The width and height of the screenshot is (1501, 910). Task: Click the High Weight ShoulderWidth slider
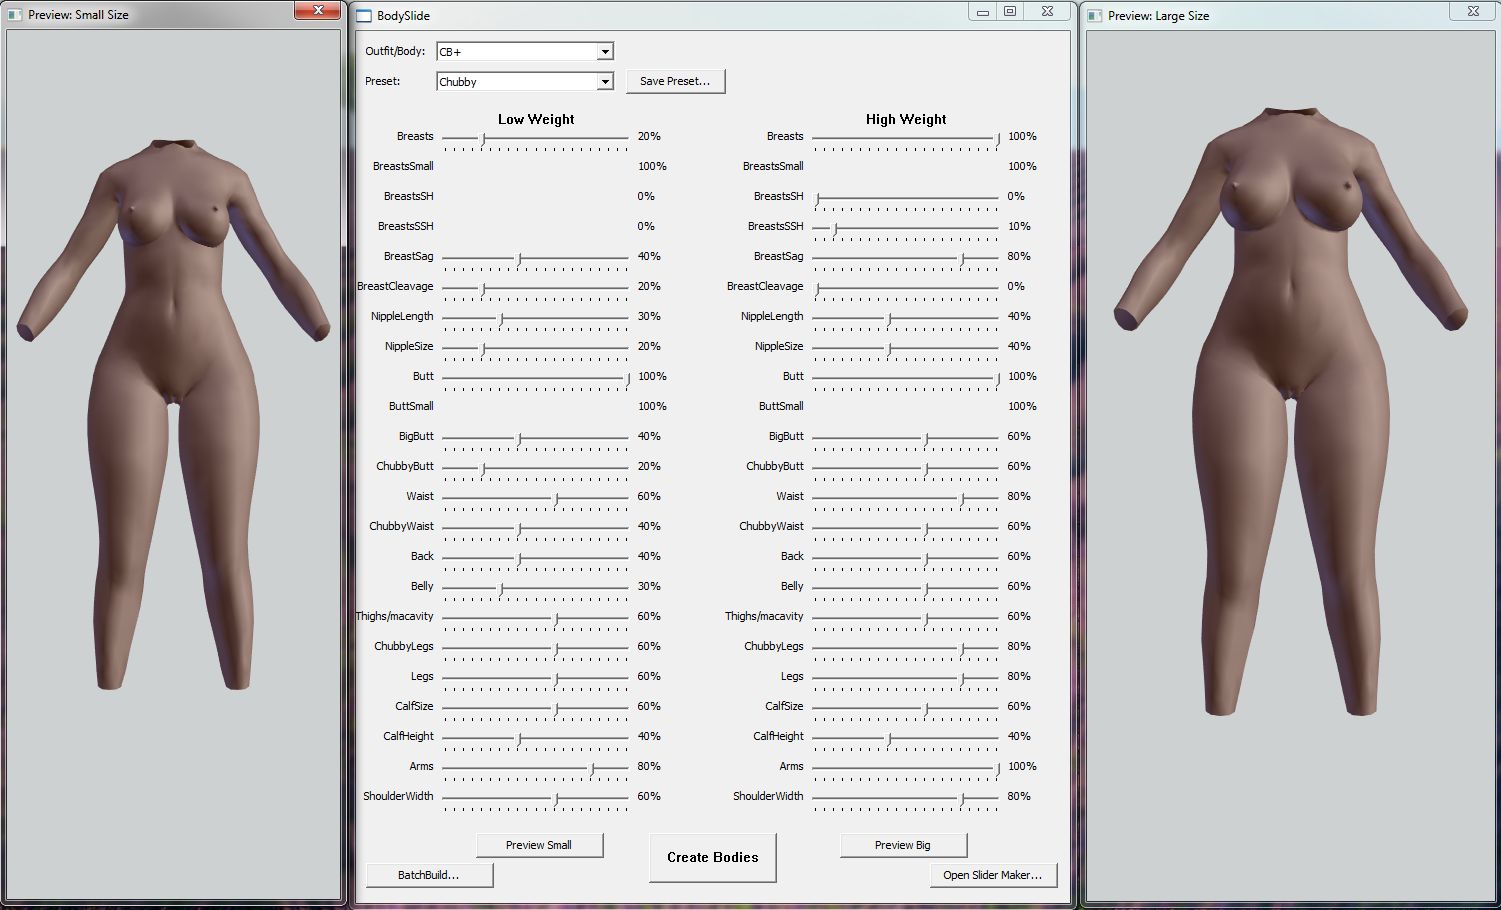(x=905, y=801)
